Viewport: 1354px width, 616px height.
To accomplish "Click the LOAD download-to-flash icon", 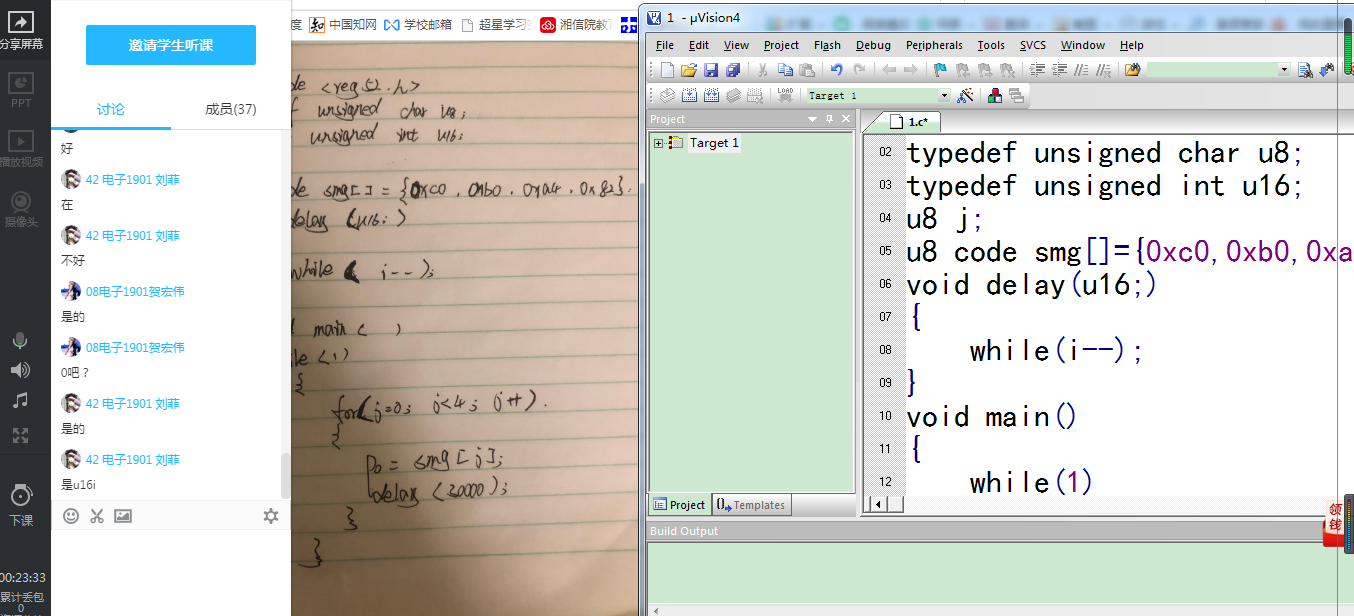I will [785, 96].
